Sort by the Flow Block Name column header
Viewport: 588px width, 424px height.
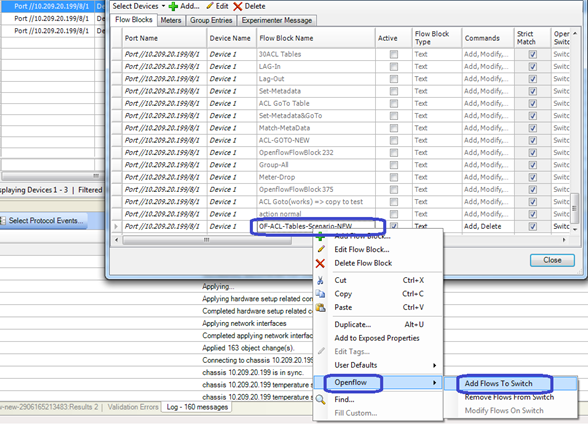tap(316, 38)
